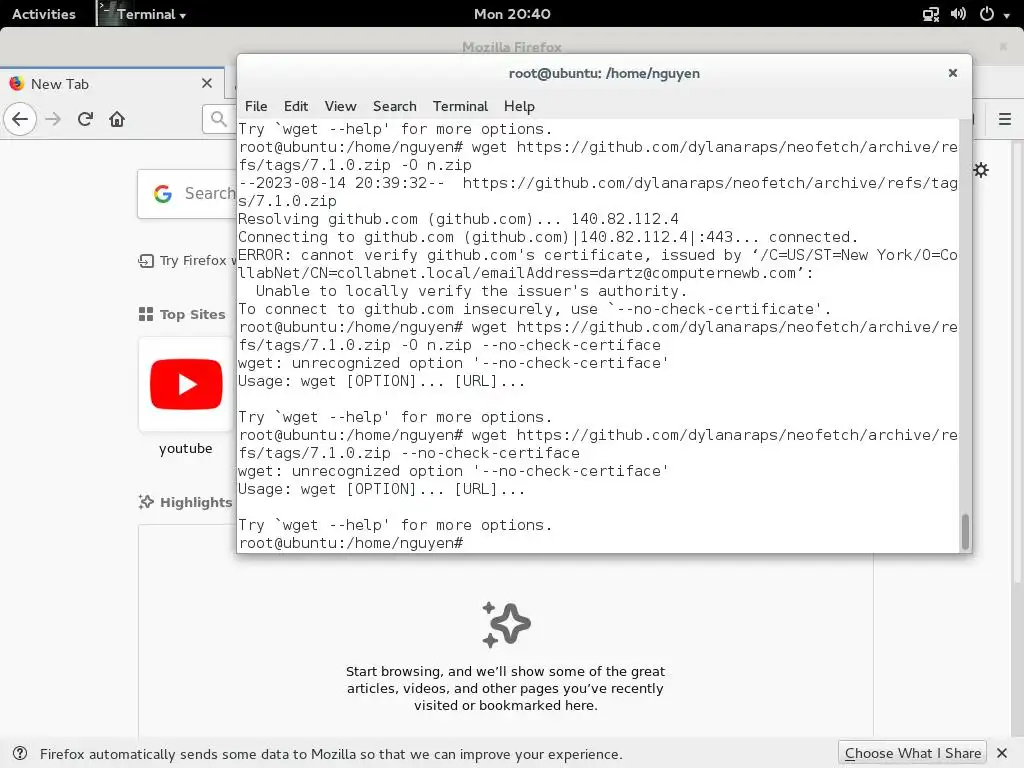Click 'Resolving github.com' terminal line

458,219
